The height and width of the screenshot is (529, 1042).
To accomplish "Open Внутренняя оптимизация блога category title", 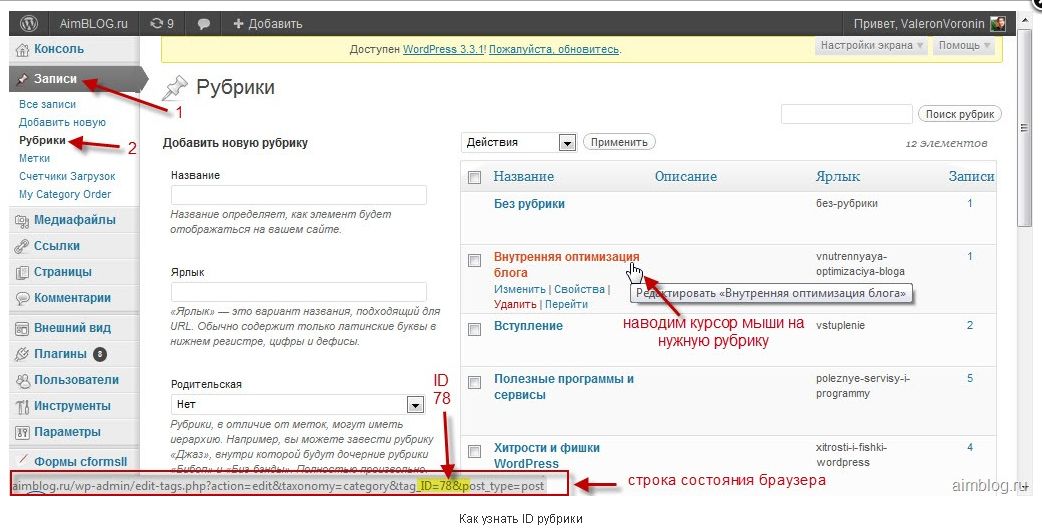I will (x=567, y=264).
